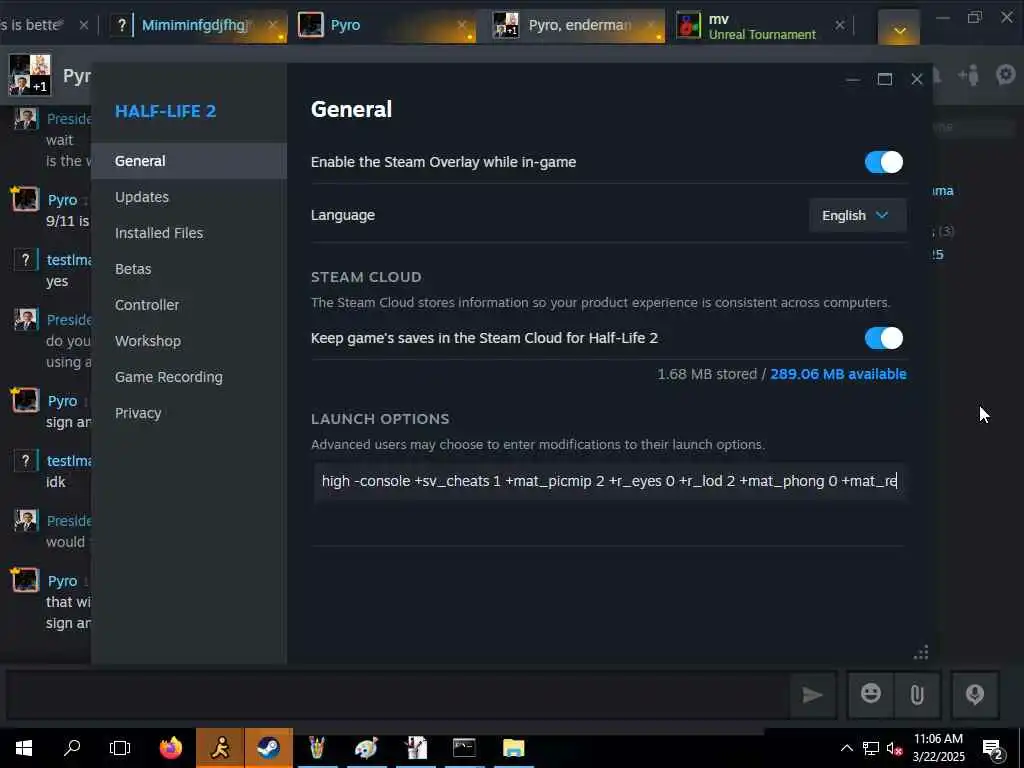
Task: Open the emoticon picker in chat
Action: click(x=871, y=694)
